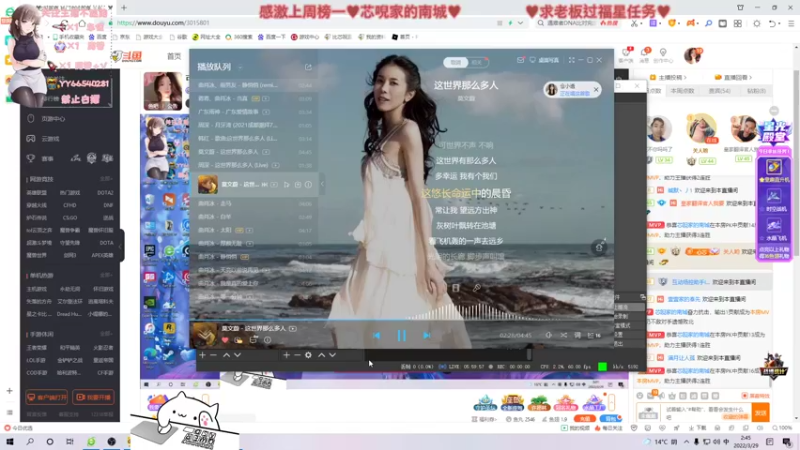Screen dimensions: 800x450
Task: Click taskbar clock showing 2022/3/29
Action: 745,442
